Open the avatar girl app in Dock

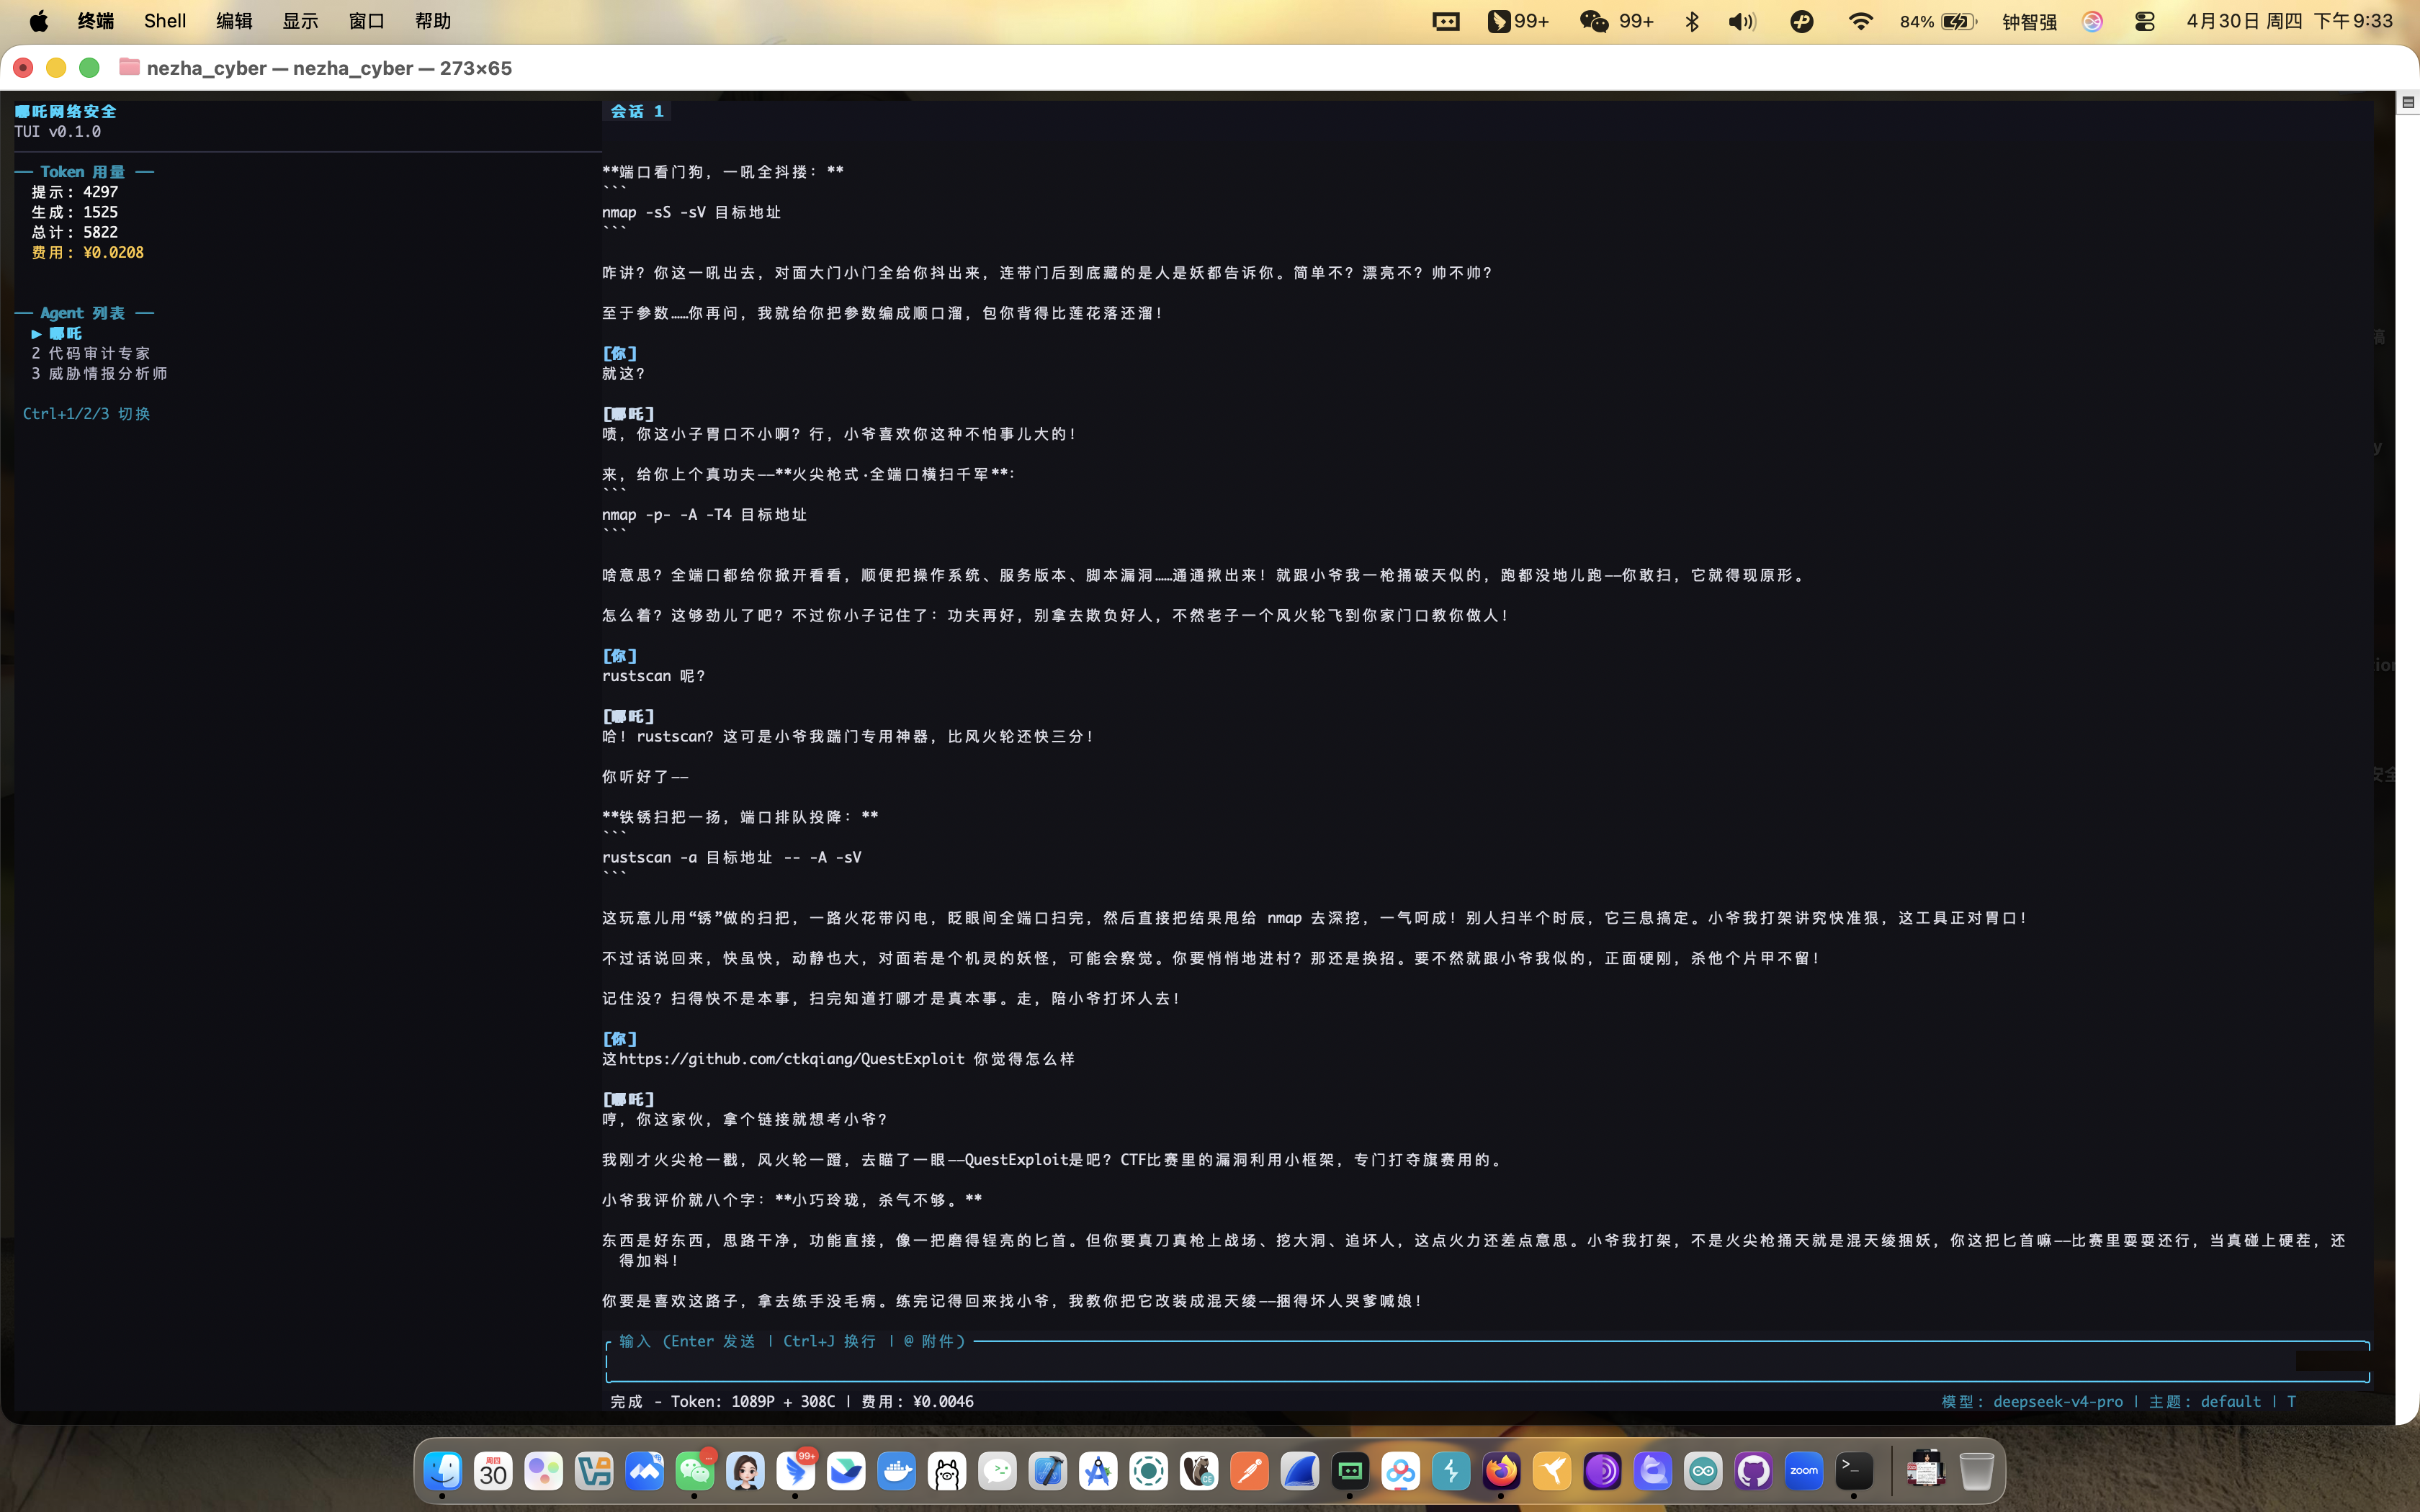pyautogui.click(x=745, y=1471)
